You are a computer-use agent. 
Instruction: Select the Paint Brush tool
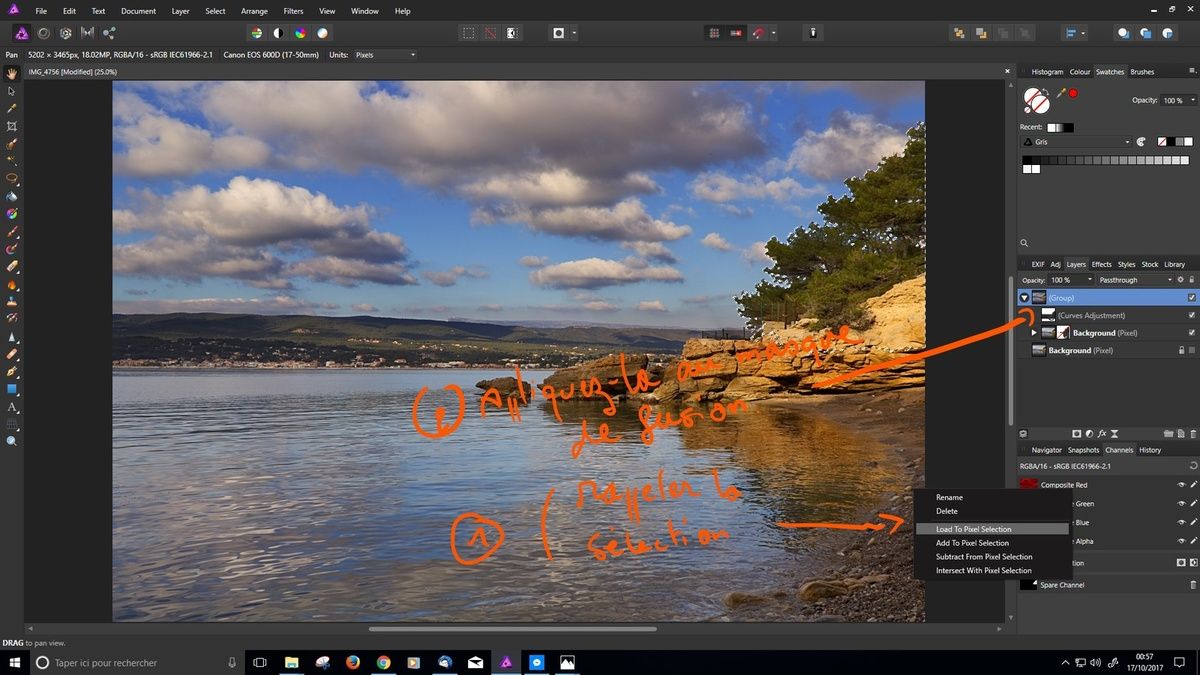click(x=12, y=231)
